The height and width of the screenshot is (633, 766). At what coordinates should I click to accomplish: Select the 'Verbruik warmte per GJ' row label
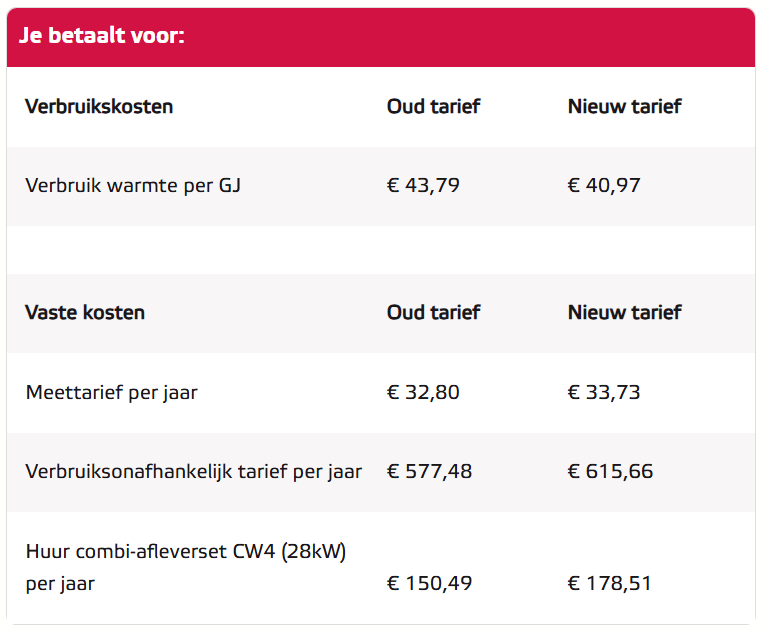click(x=133, y=186)
